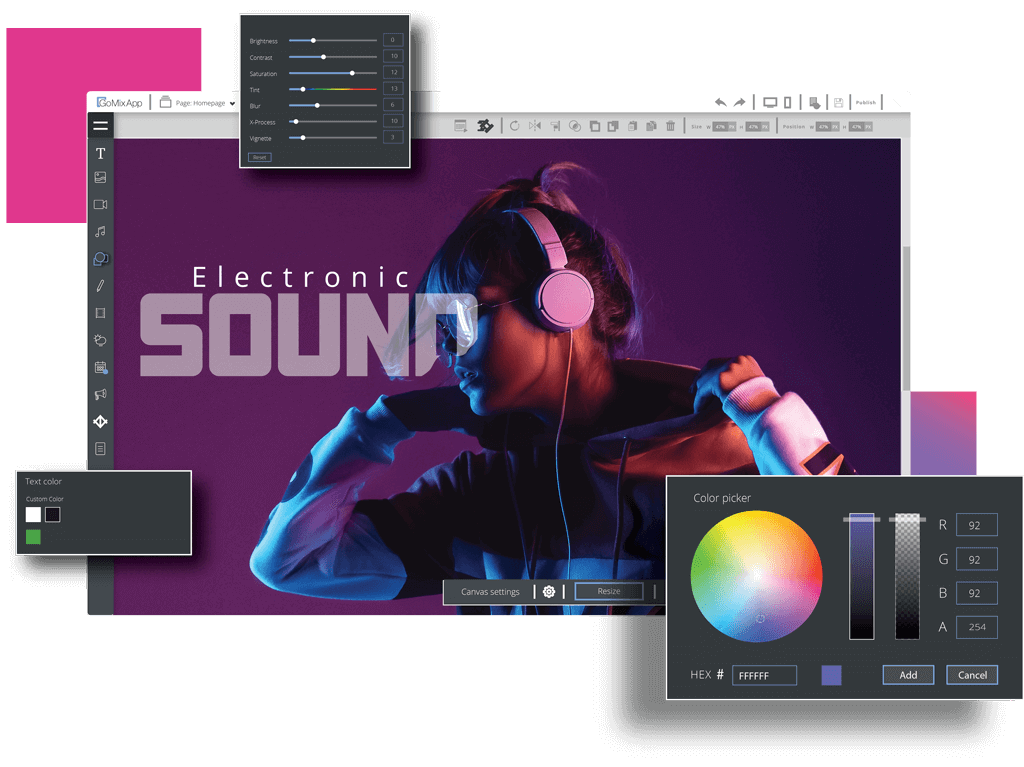
Task: Open the hamburger menu in the sidebar
Action: tap(100, 126)
